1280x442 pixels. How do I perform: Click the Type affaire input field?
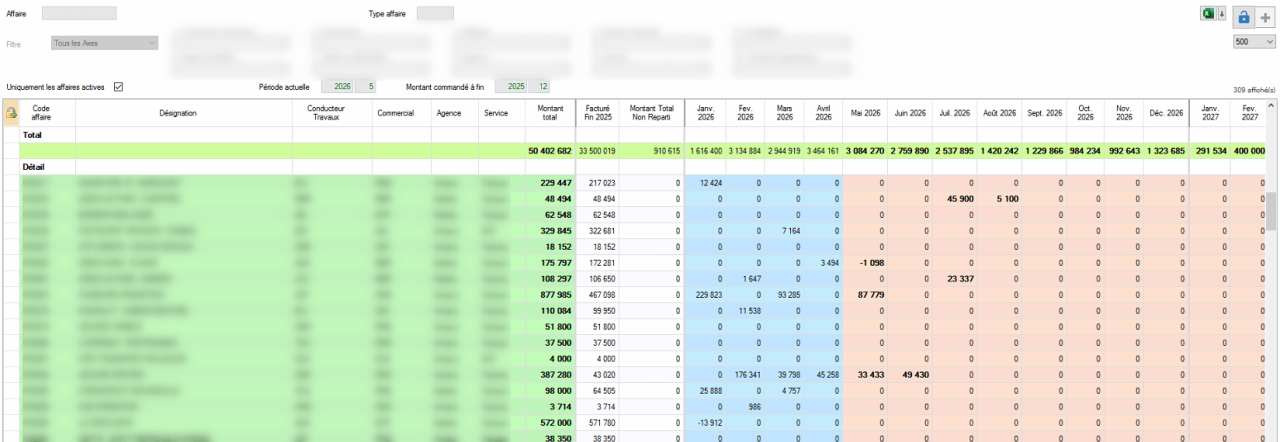tap(435, 14)
